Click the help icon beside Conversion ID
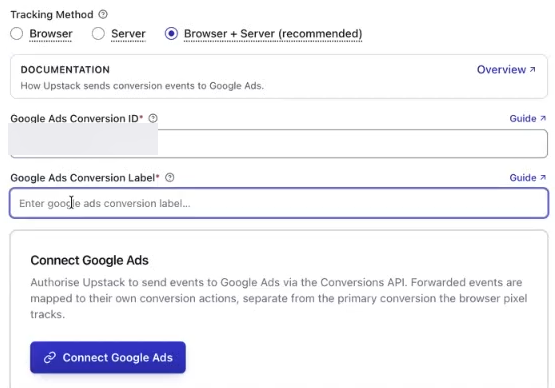Screen dimensions: 555x388 (x=153, y=118)
